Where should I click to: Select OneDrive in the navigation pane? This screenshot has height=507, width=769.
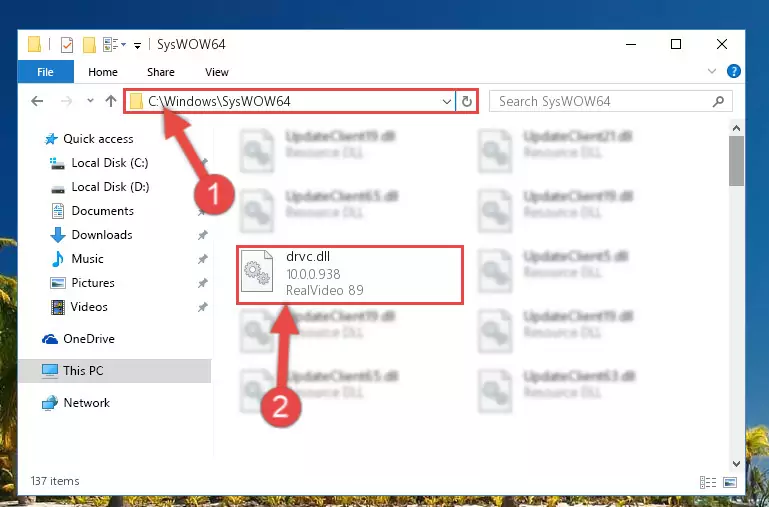(89, 339)
